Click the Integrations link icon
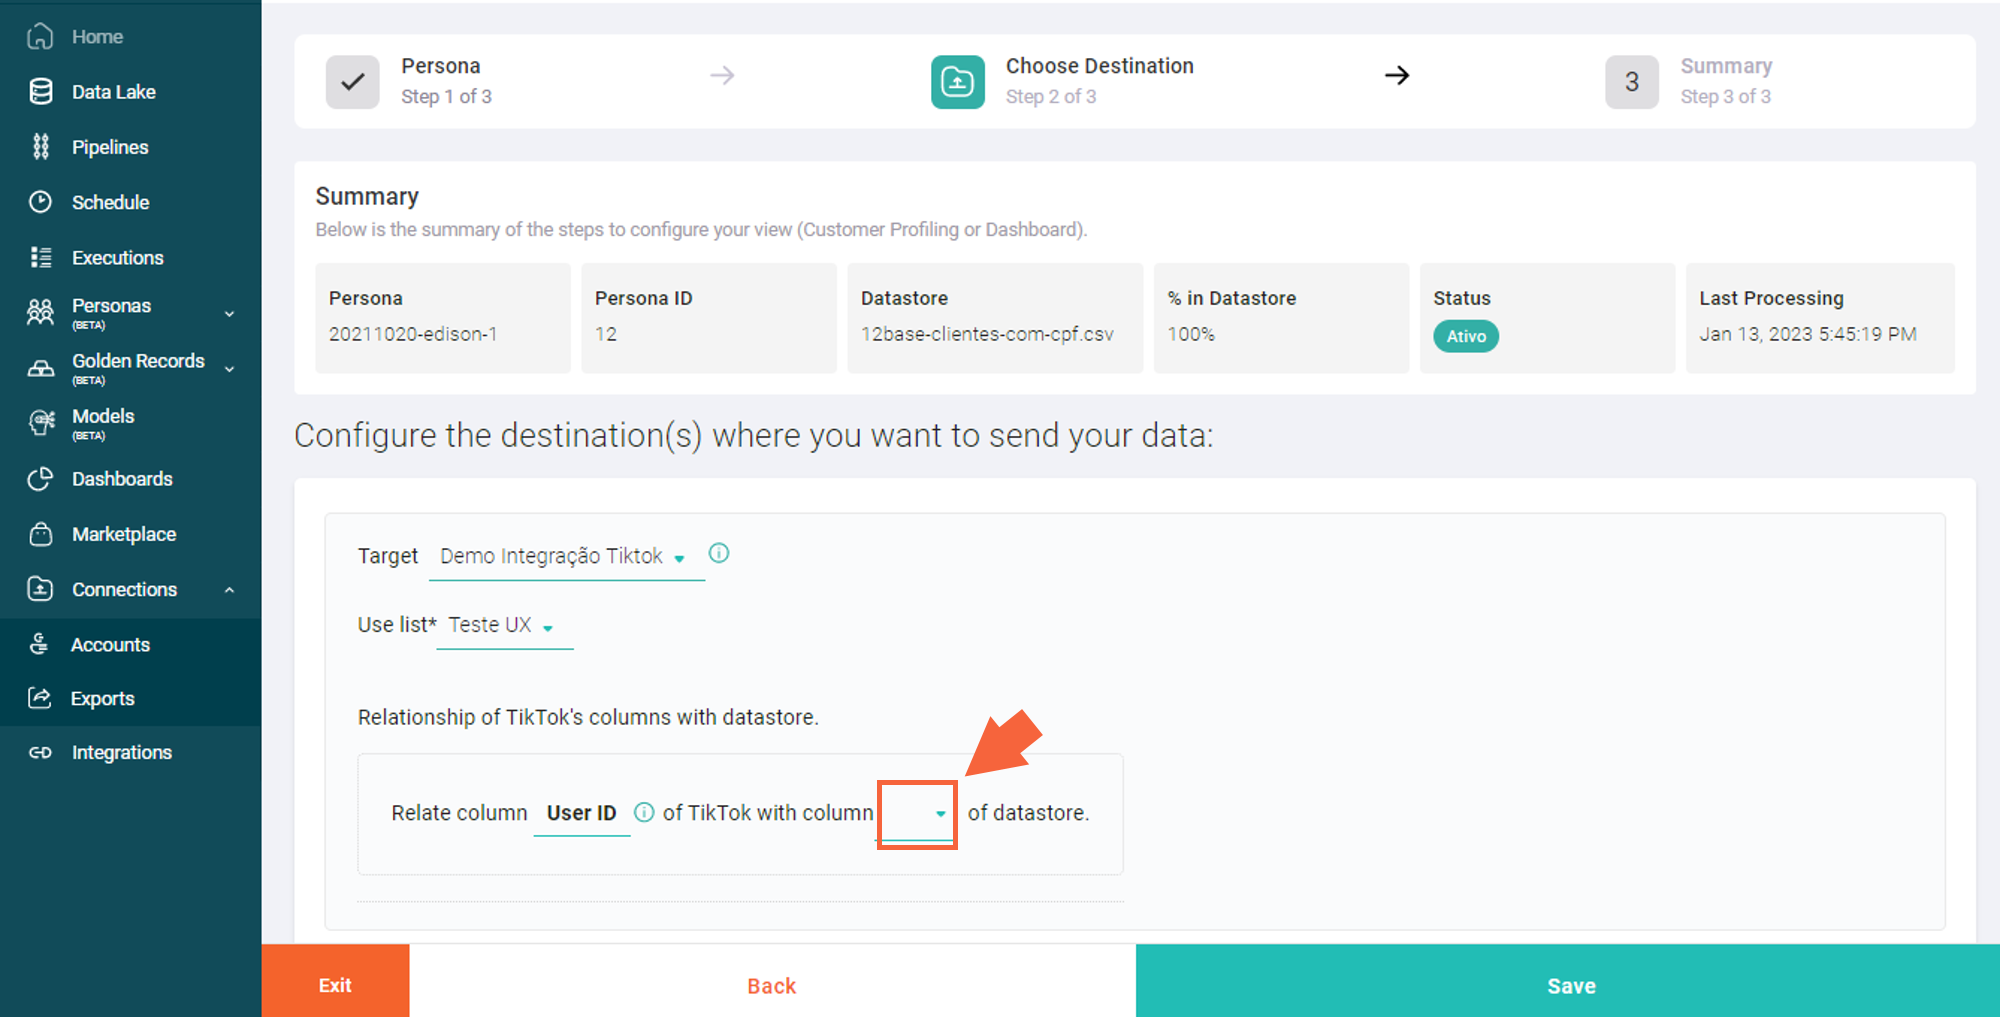The image size is (2000, 1017). [40, 752]
